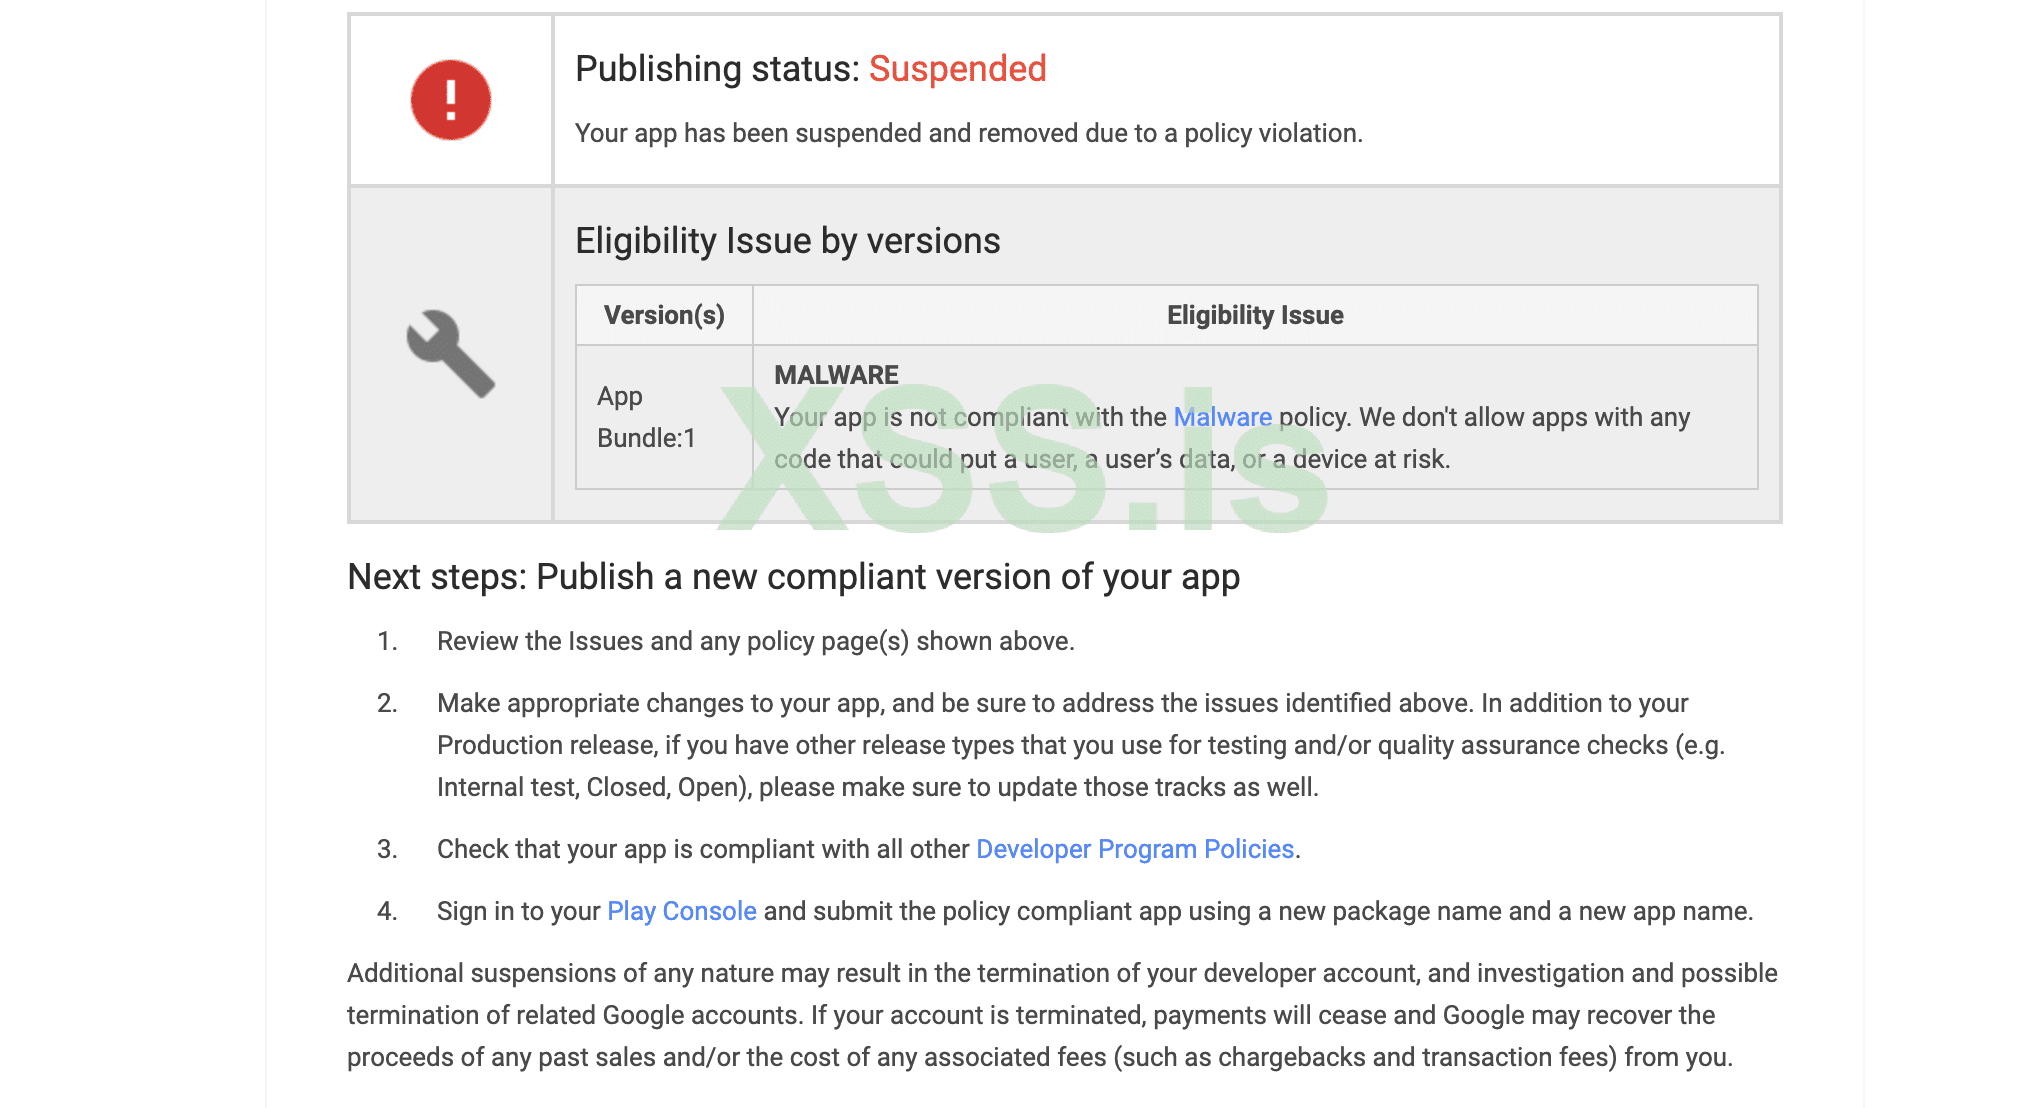This screenshot has width=2044, height=1108.
Task: Click the App Bundle:1 version cell
Action: (646, 417)
